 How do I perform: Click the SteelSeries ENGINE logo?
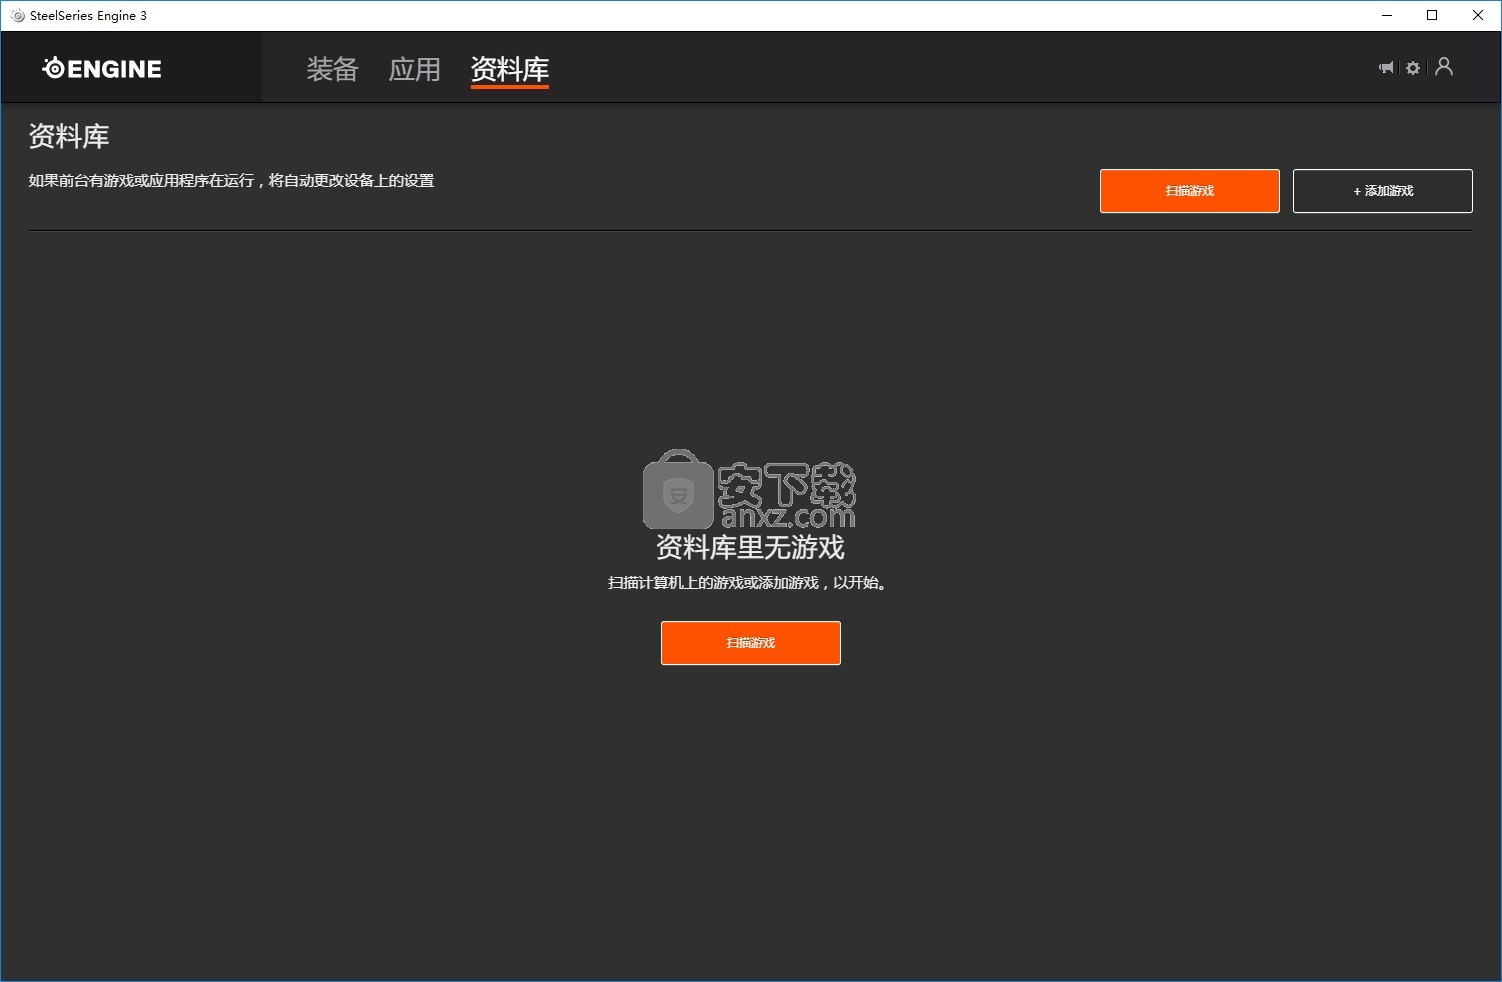[x=102, y=68]
